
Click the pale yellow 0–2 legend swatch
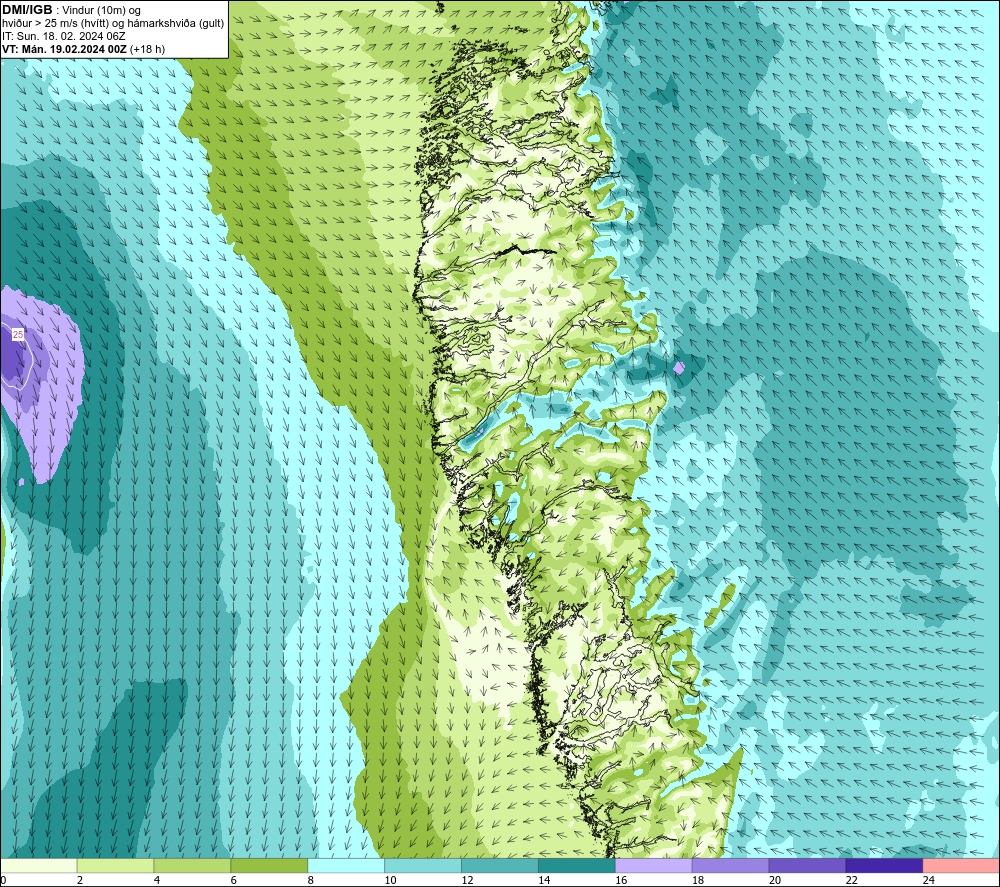38,865
